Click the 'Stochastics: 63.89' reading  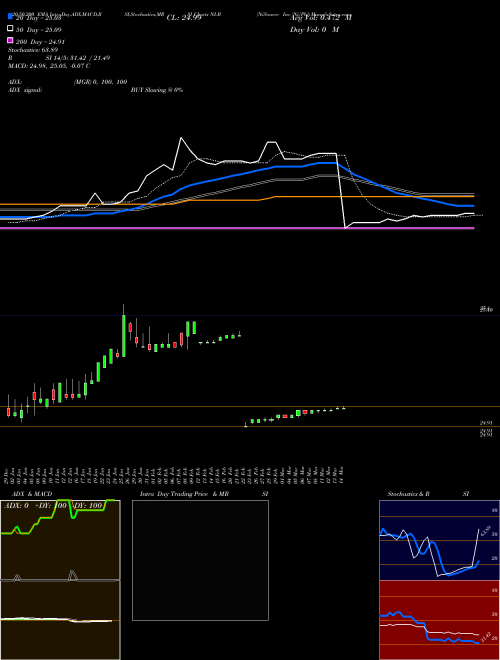point(33,50)
